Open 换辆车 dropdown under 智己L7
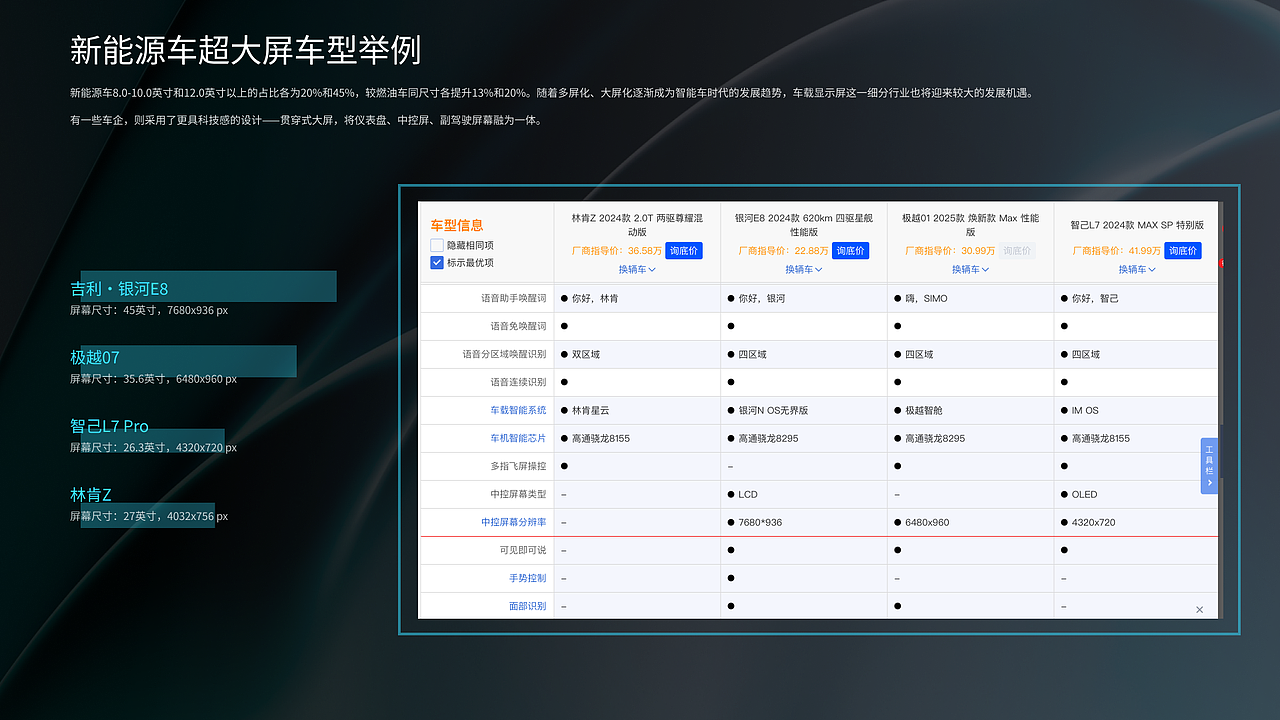 tap(1137, 269)
